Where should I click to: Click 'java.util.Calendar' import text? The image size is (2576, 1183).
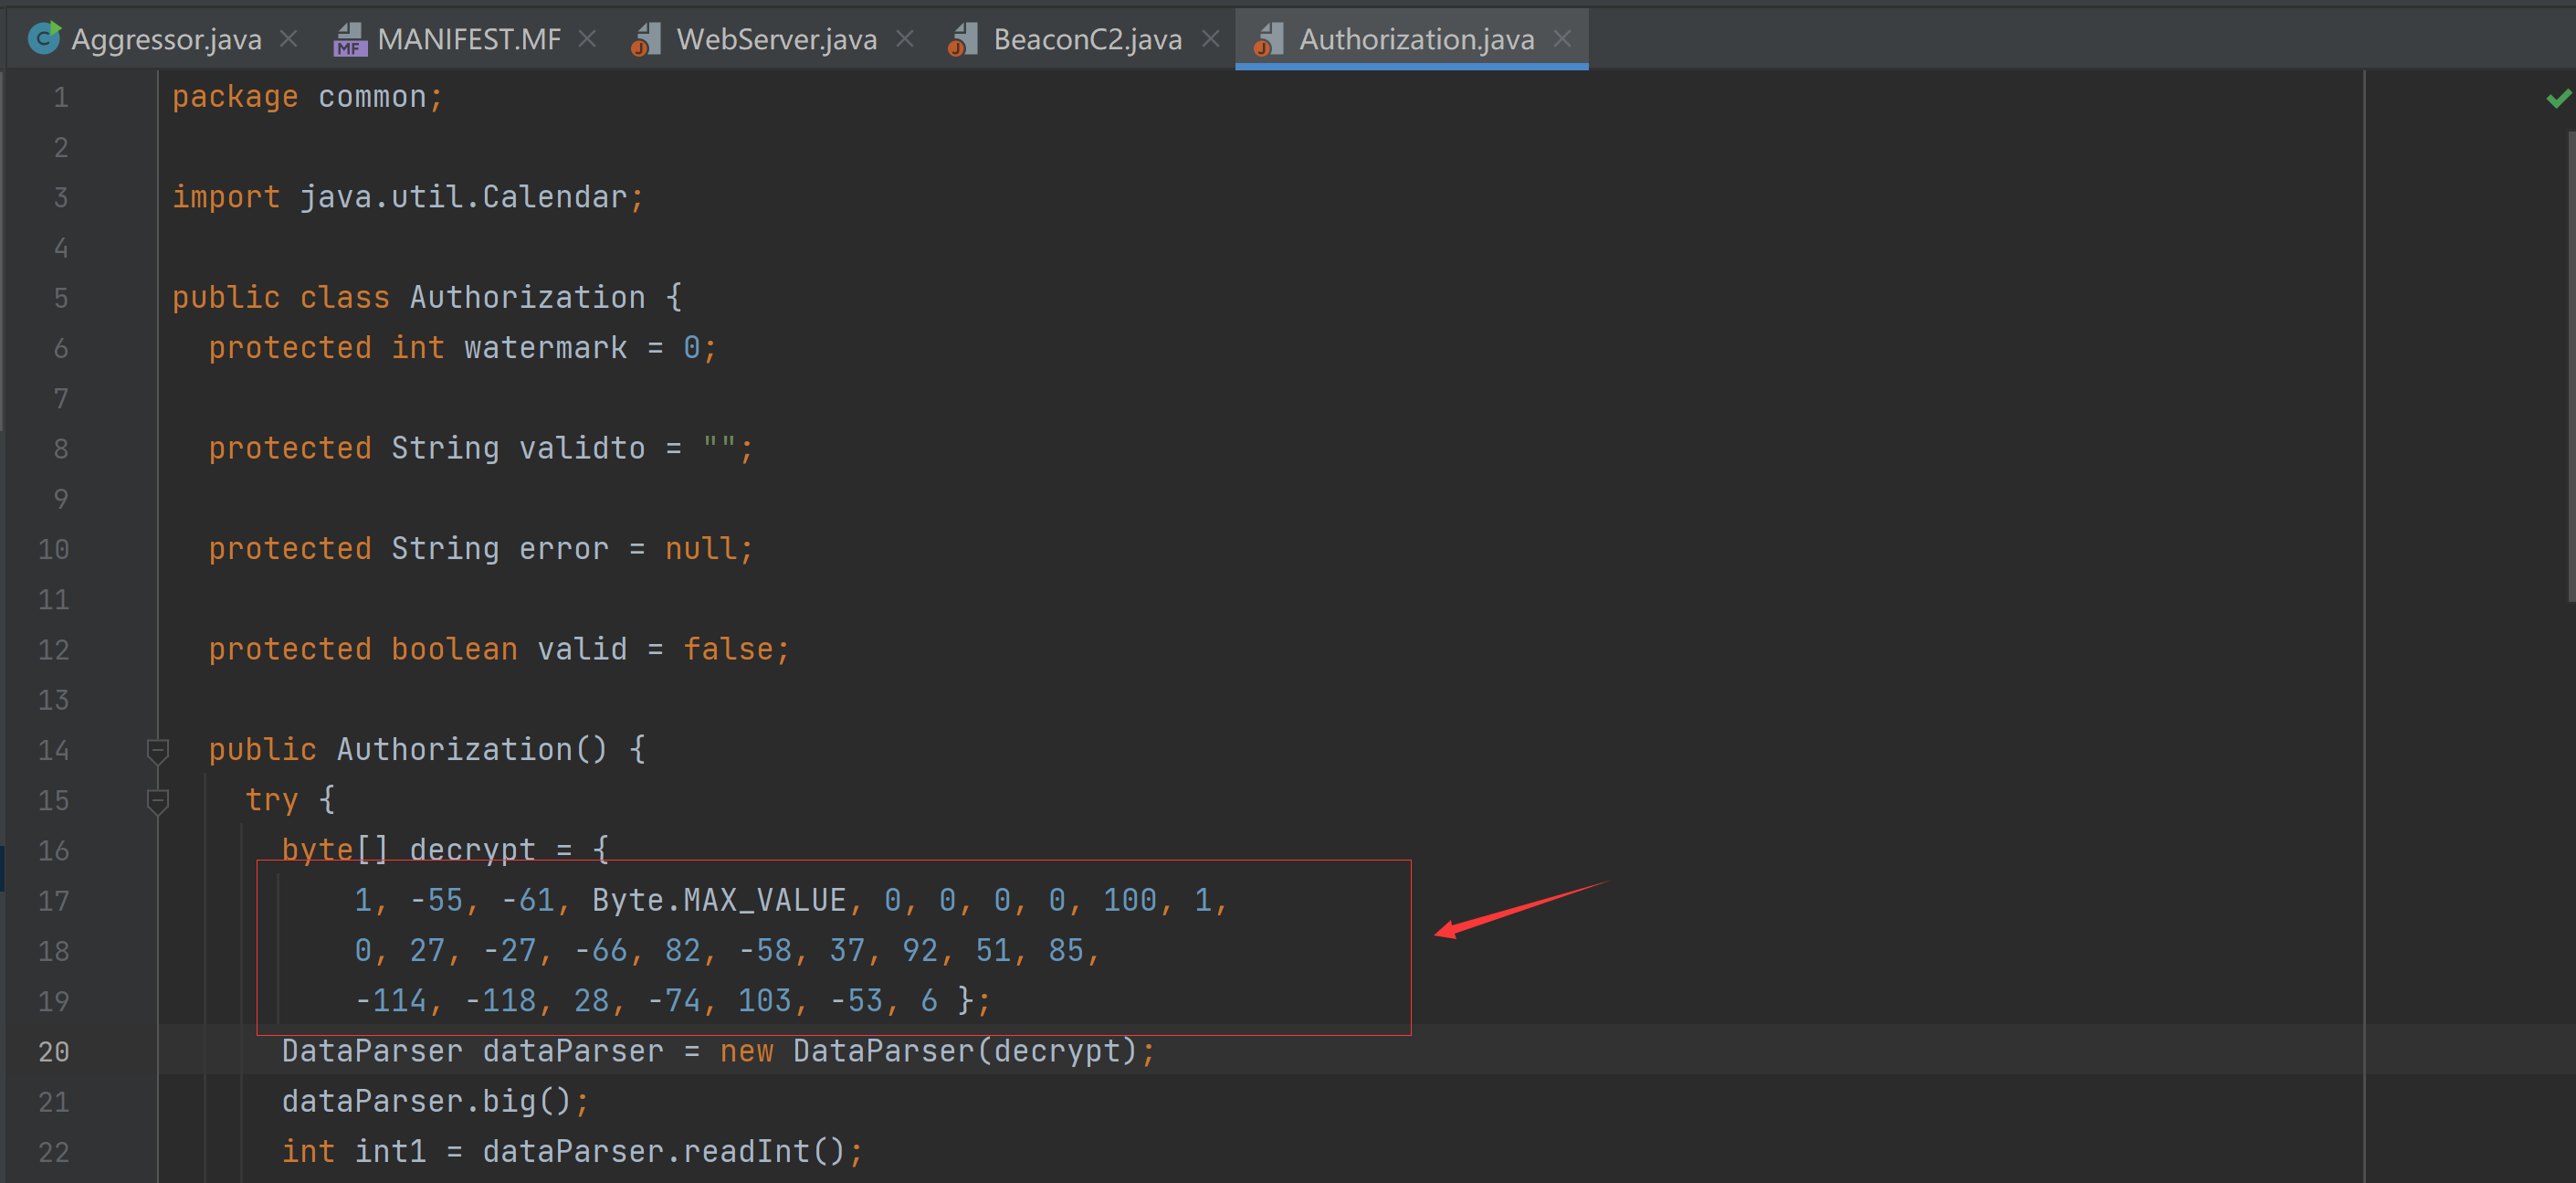[463, 197]
